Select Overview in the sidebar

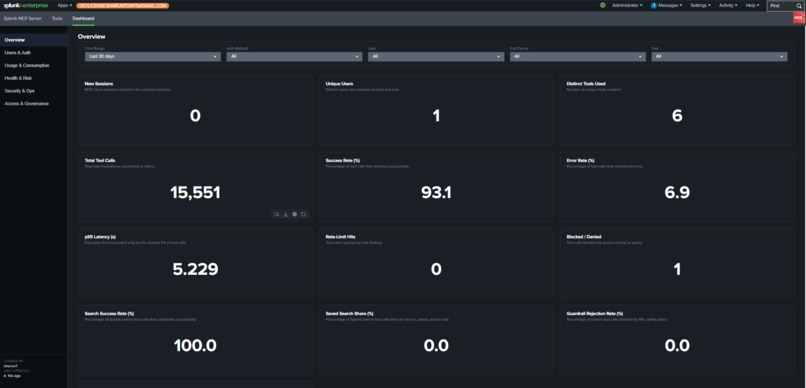[x=33, y=40]
